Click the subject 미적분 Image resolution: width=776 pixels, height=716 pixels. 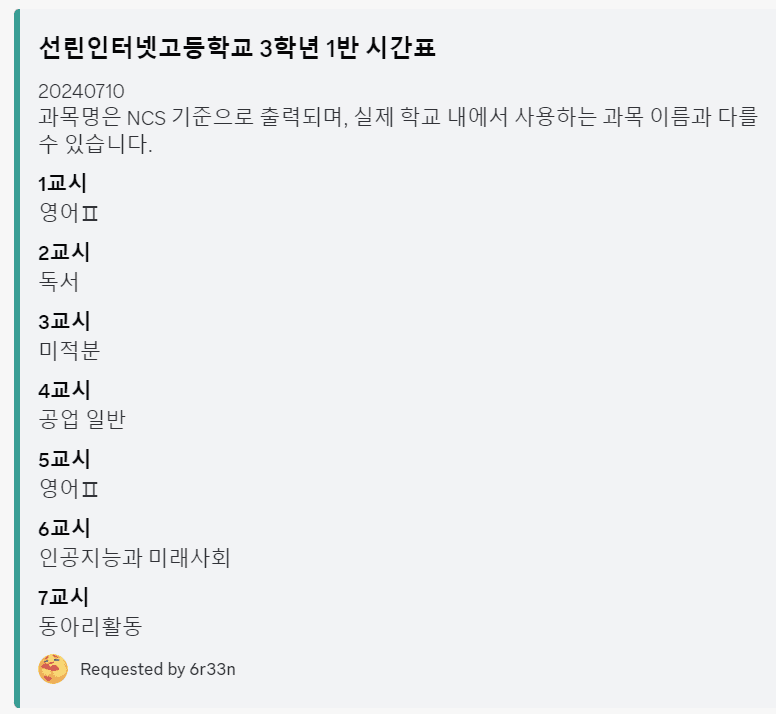[69, 351]
